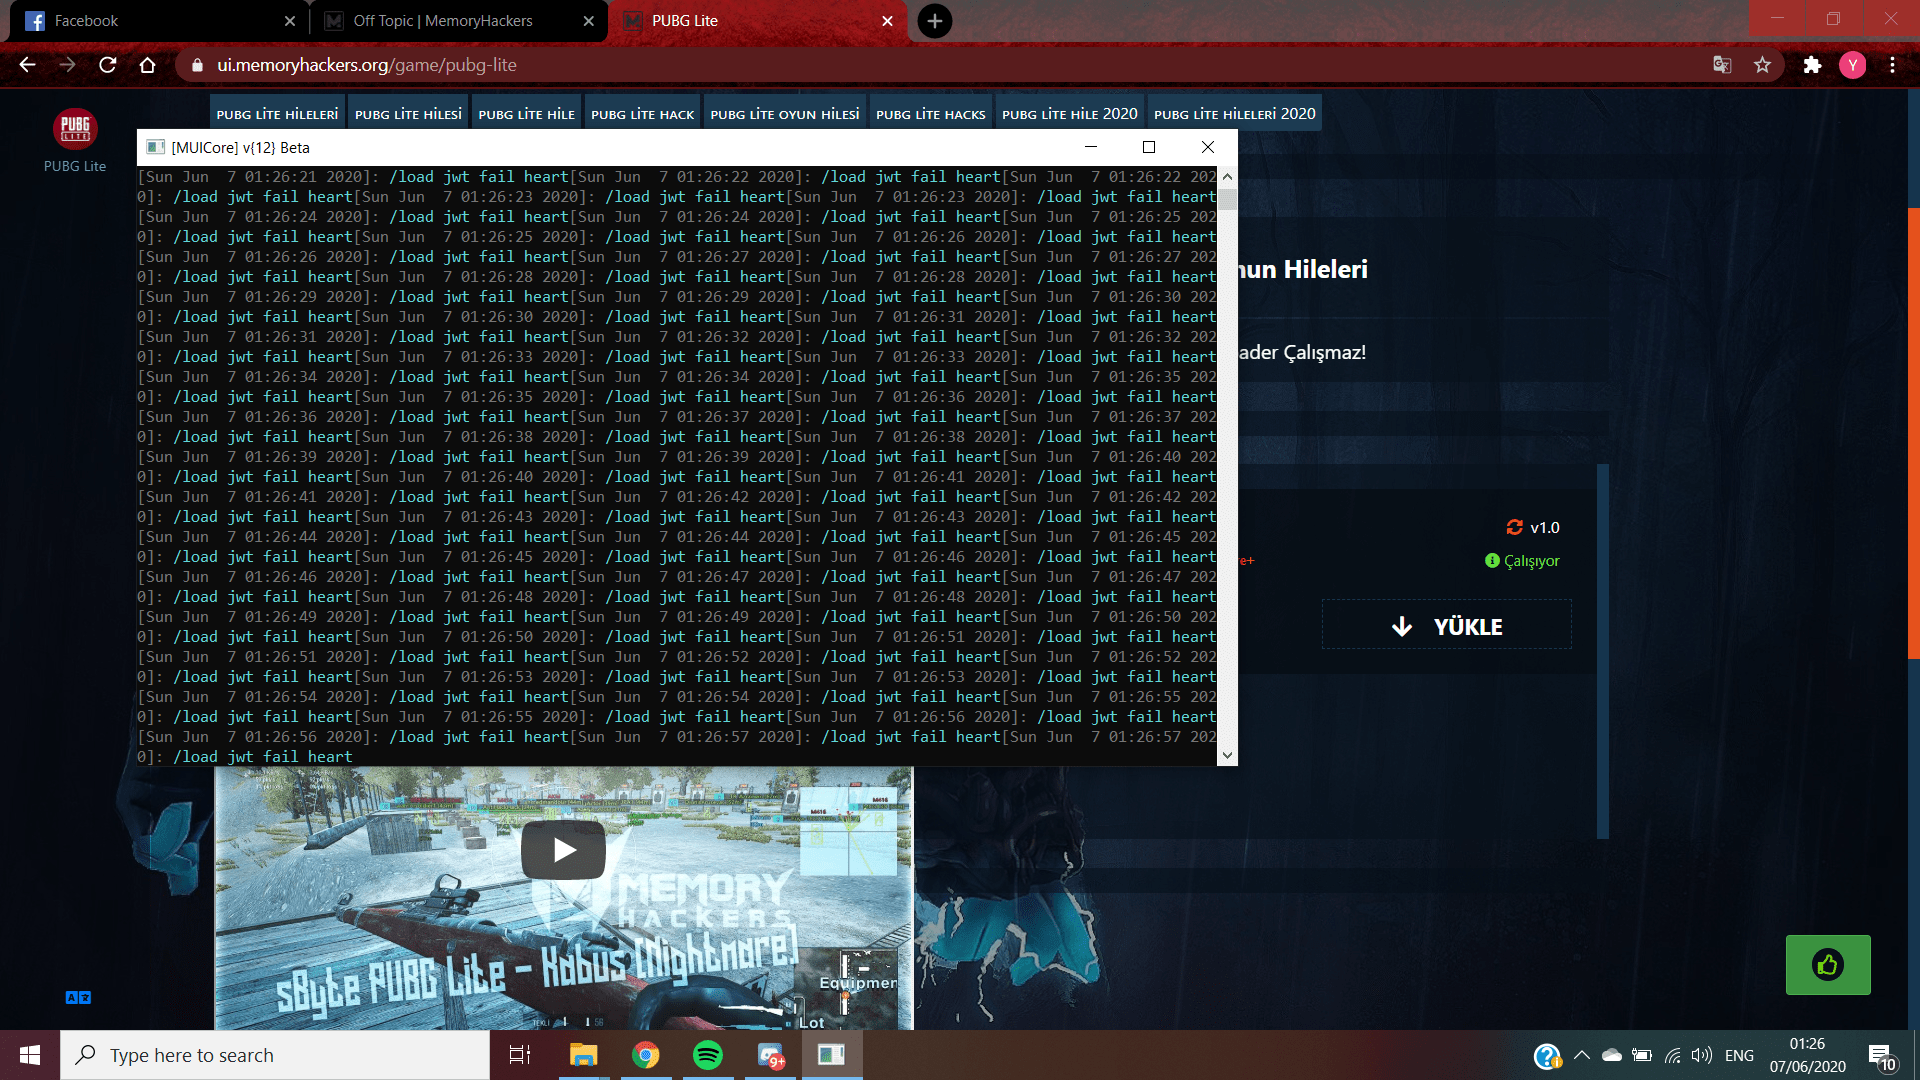Click the PUBG LİTE HİLE tag
Screen dimensions: 1920x1080
tap(526, 114)
